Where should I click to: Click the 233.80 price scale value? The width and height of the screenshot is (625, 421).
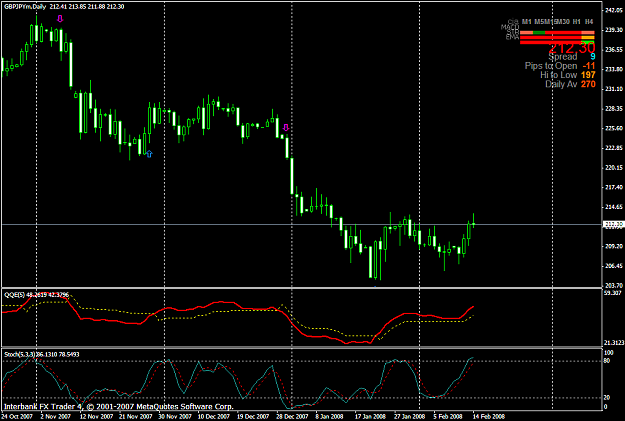(x=614, y=69)
